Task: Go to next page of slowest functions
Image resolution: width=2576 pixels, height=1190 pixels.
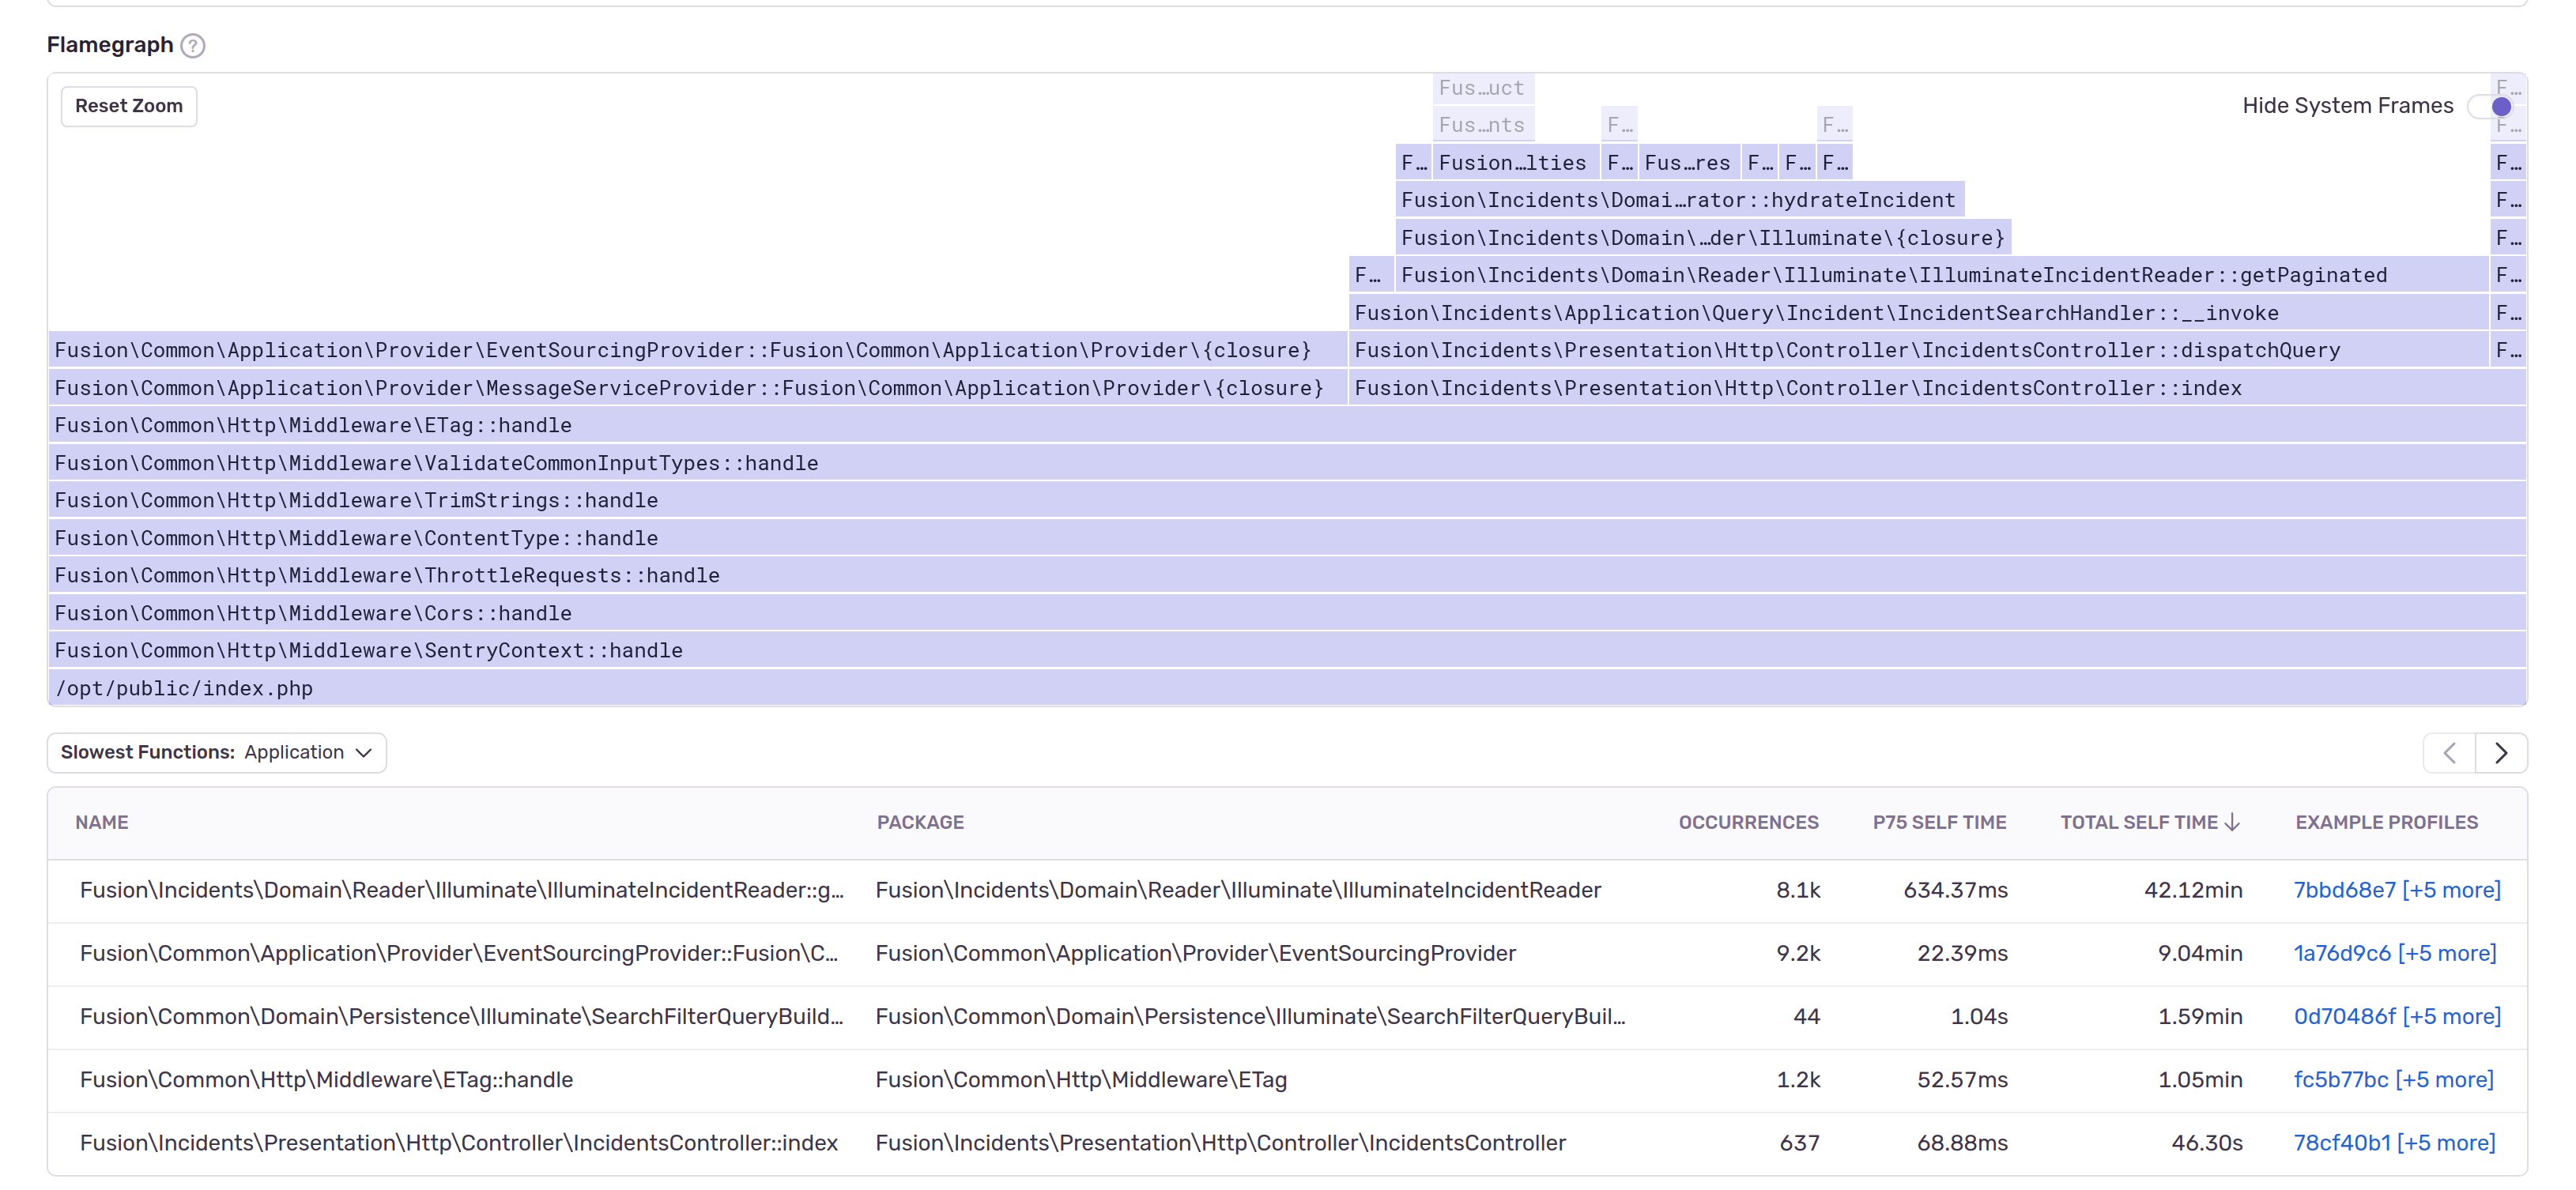Action: click(x=2500, y=753)
